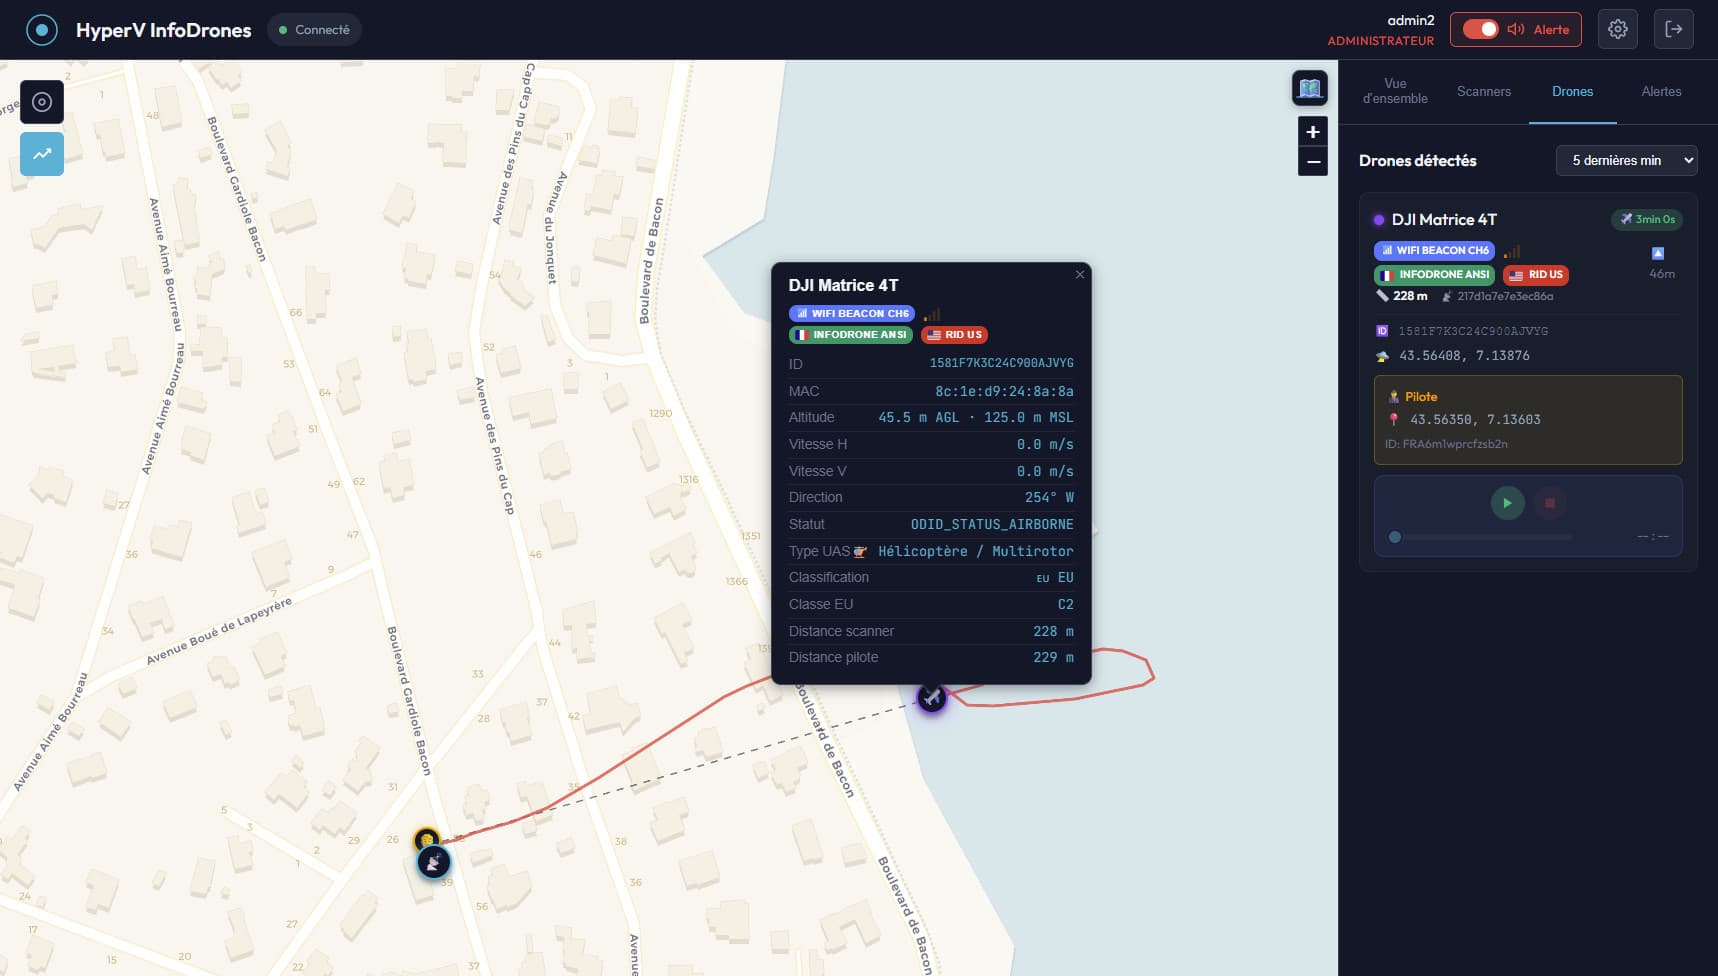Switch to the Scanners tab
This screenshot has height=976, width=1718.
click(1483, 91)
